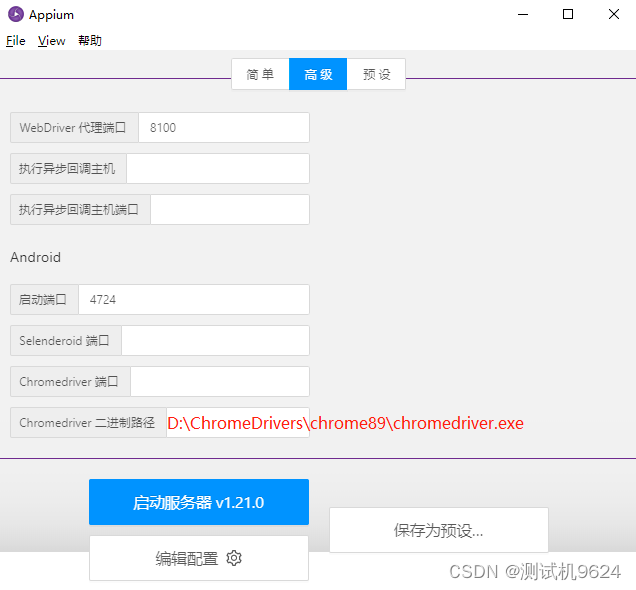Close the Appium window
The image size is (636, 590).
coord(614,14)
